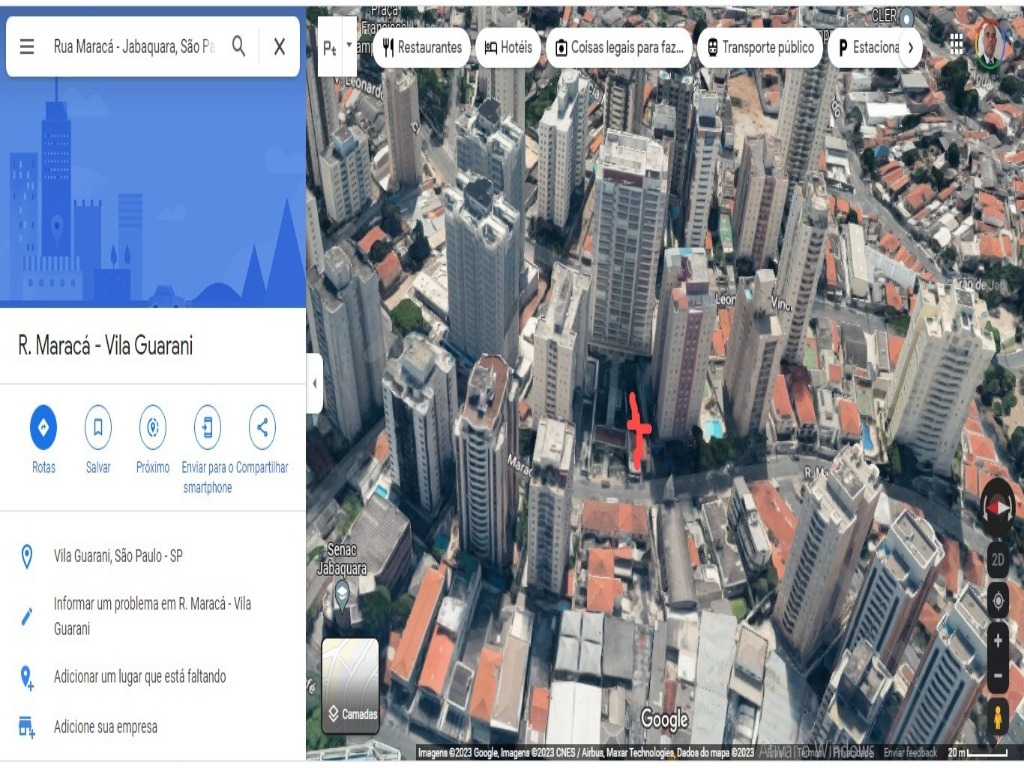This screenshot has height=768, width=1024.
Task: Select the Coisas legais para fazer chip
Action: 619,47
